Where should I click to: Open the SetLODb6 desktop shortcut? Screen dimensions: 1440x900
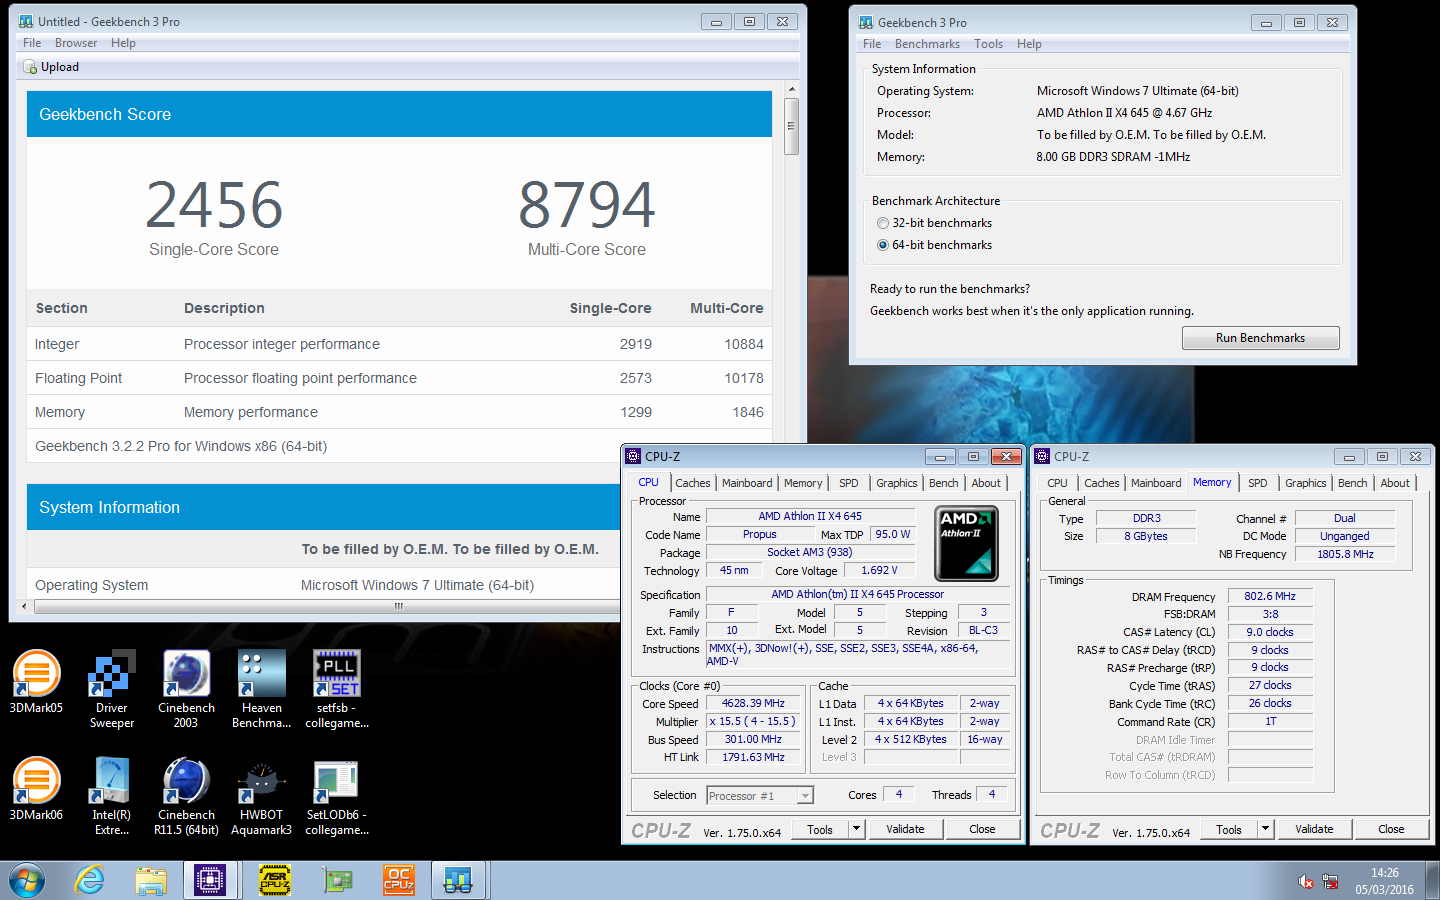tap(337, 796)
